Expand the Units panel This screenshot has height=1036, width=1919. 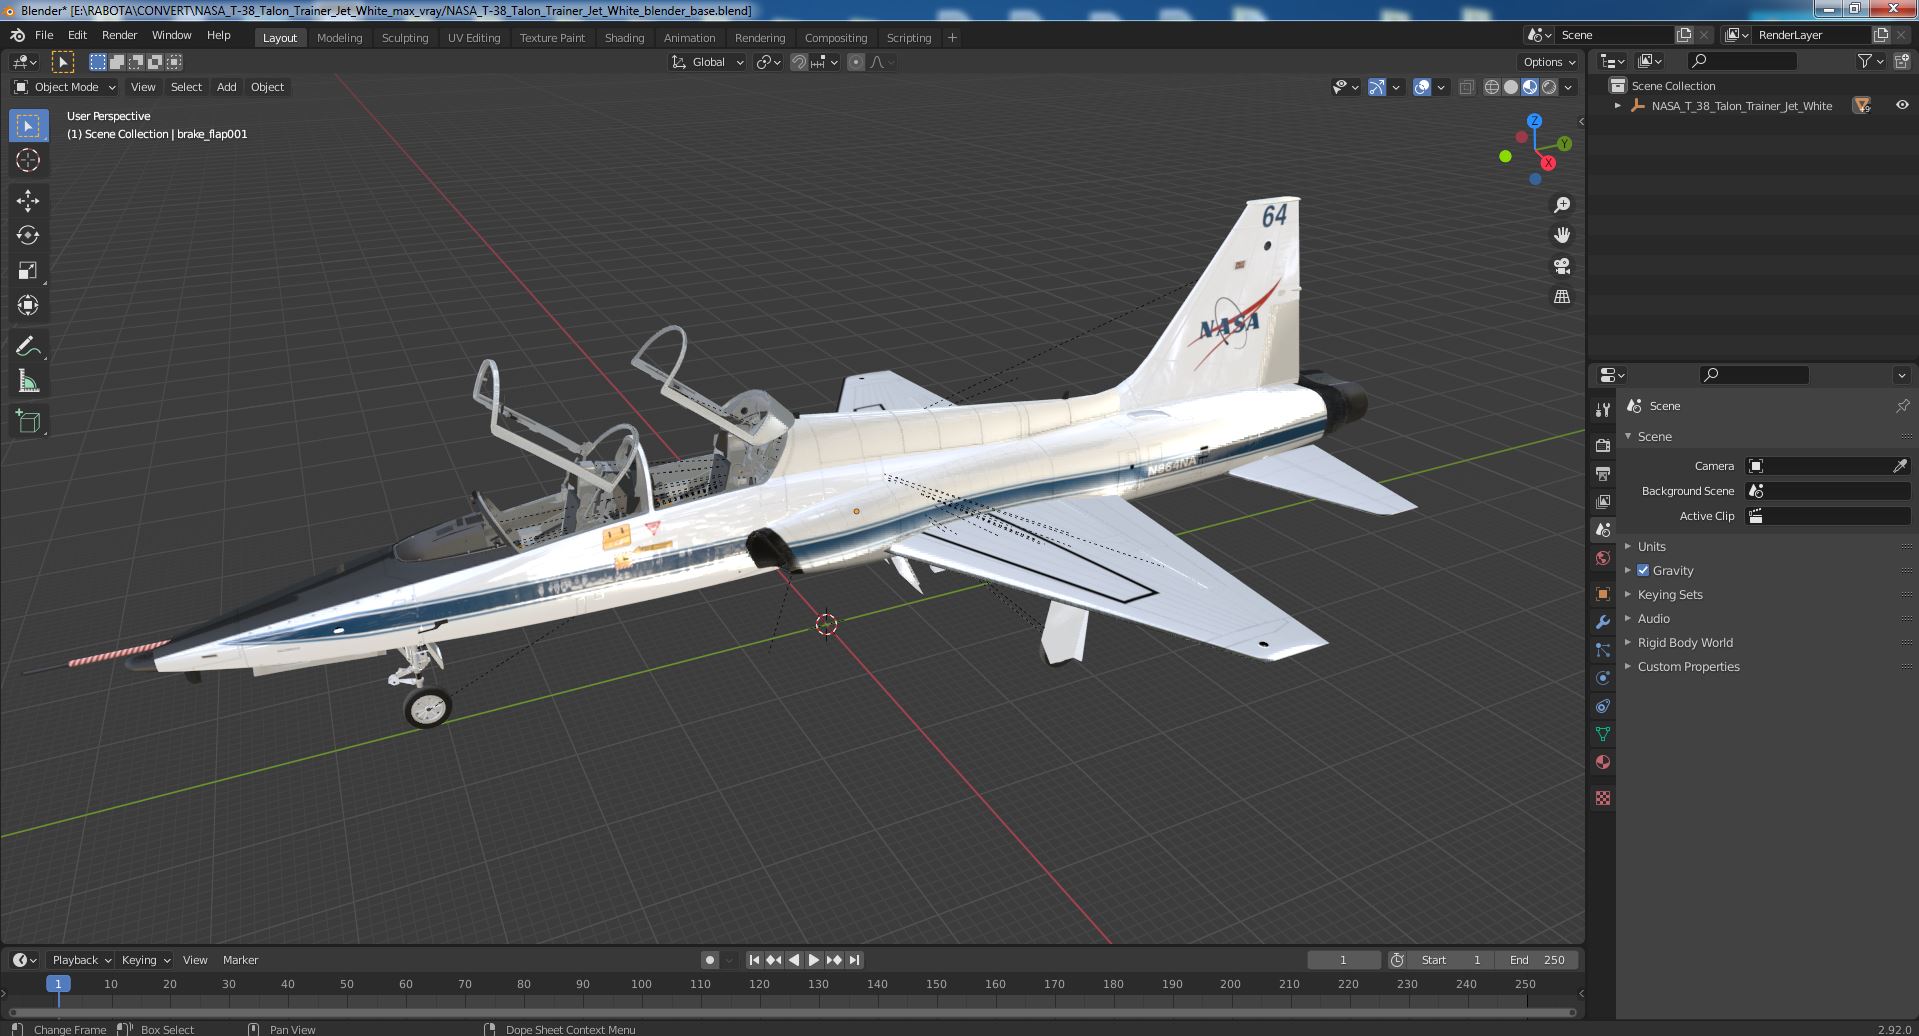1651,546
